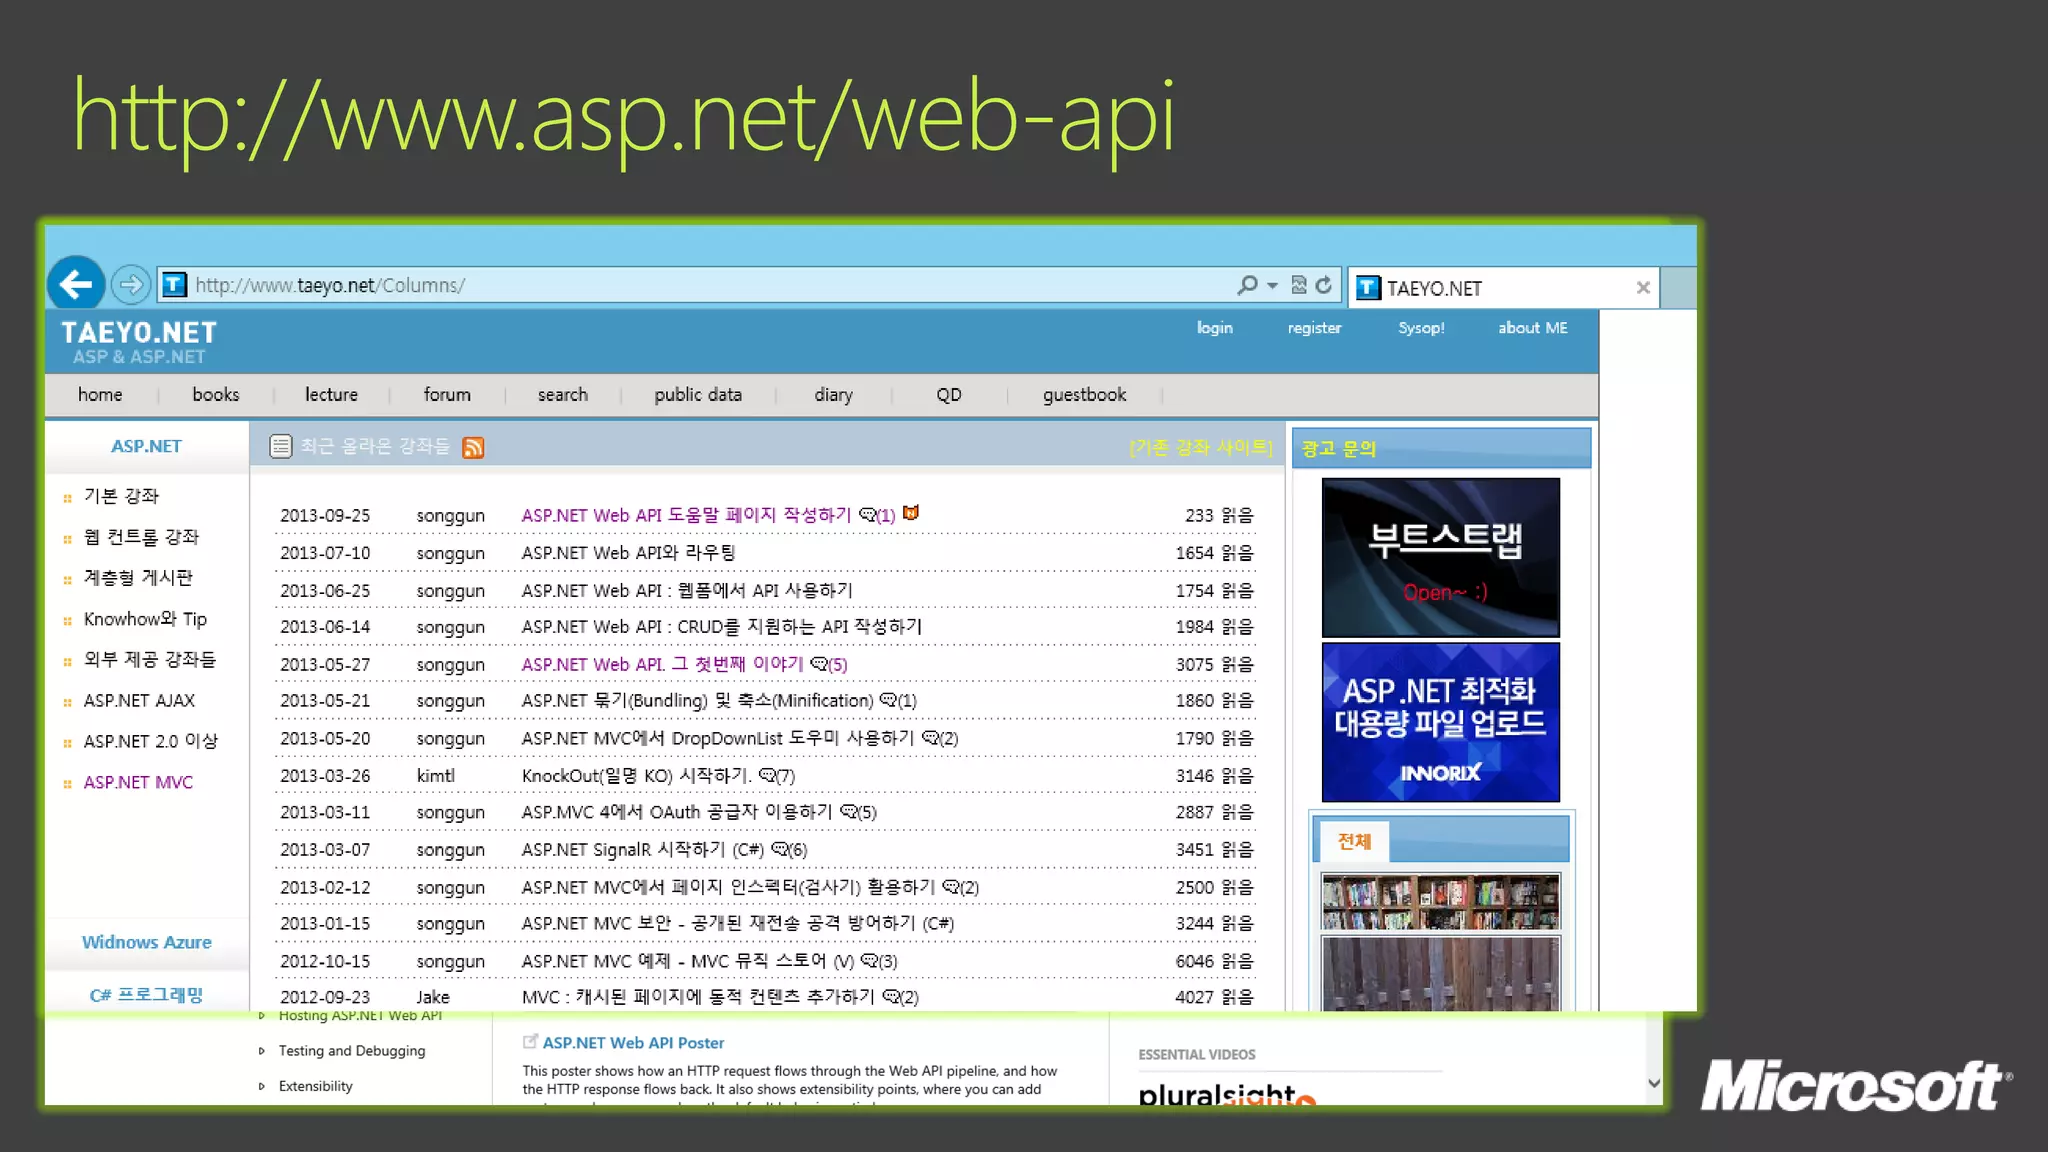Viewport: 2048px width, 1152px height.
Task: Click the 부트스트랩 Open banner ad
Action: pyautogui.click(x=1440, y=557)
